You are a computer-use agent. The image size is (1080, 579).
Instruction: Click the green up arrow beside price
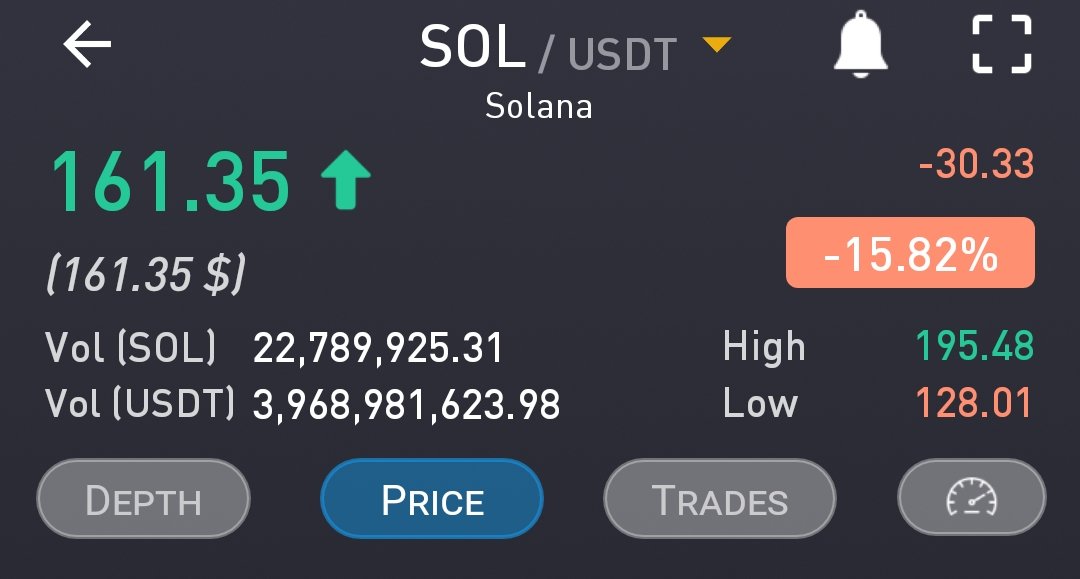[345, 182]
